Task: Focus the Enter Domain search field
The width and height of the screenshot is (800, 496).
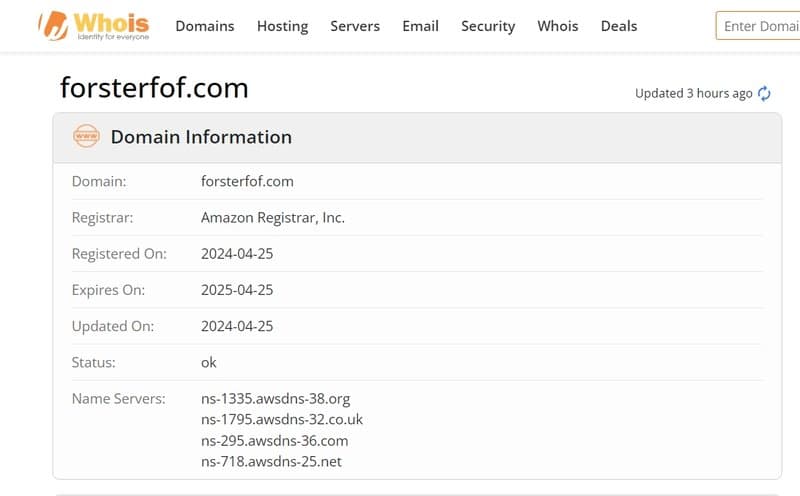Action: 760,26
